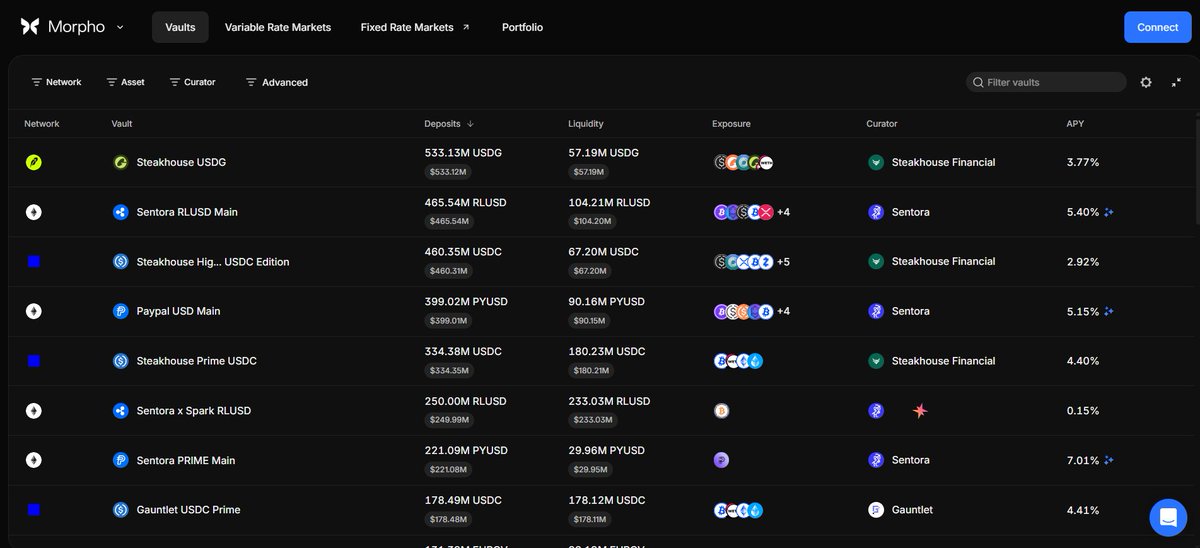Click the Steakhouse Prime USDC token icon
The image size is (1200, 548).
(x=121, y=361)
